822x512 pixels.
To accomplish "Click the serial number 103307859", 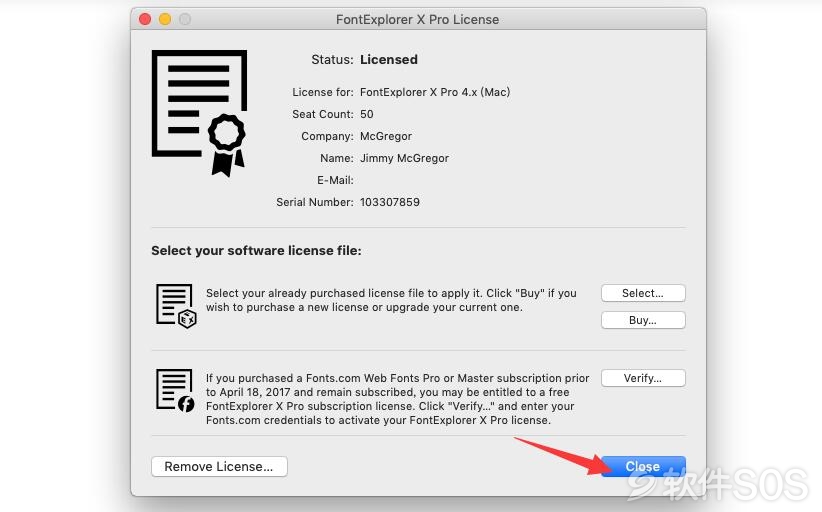I will [390, 202].
